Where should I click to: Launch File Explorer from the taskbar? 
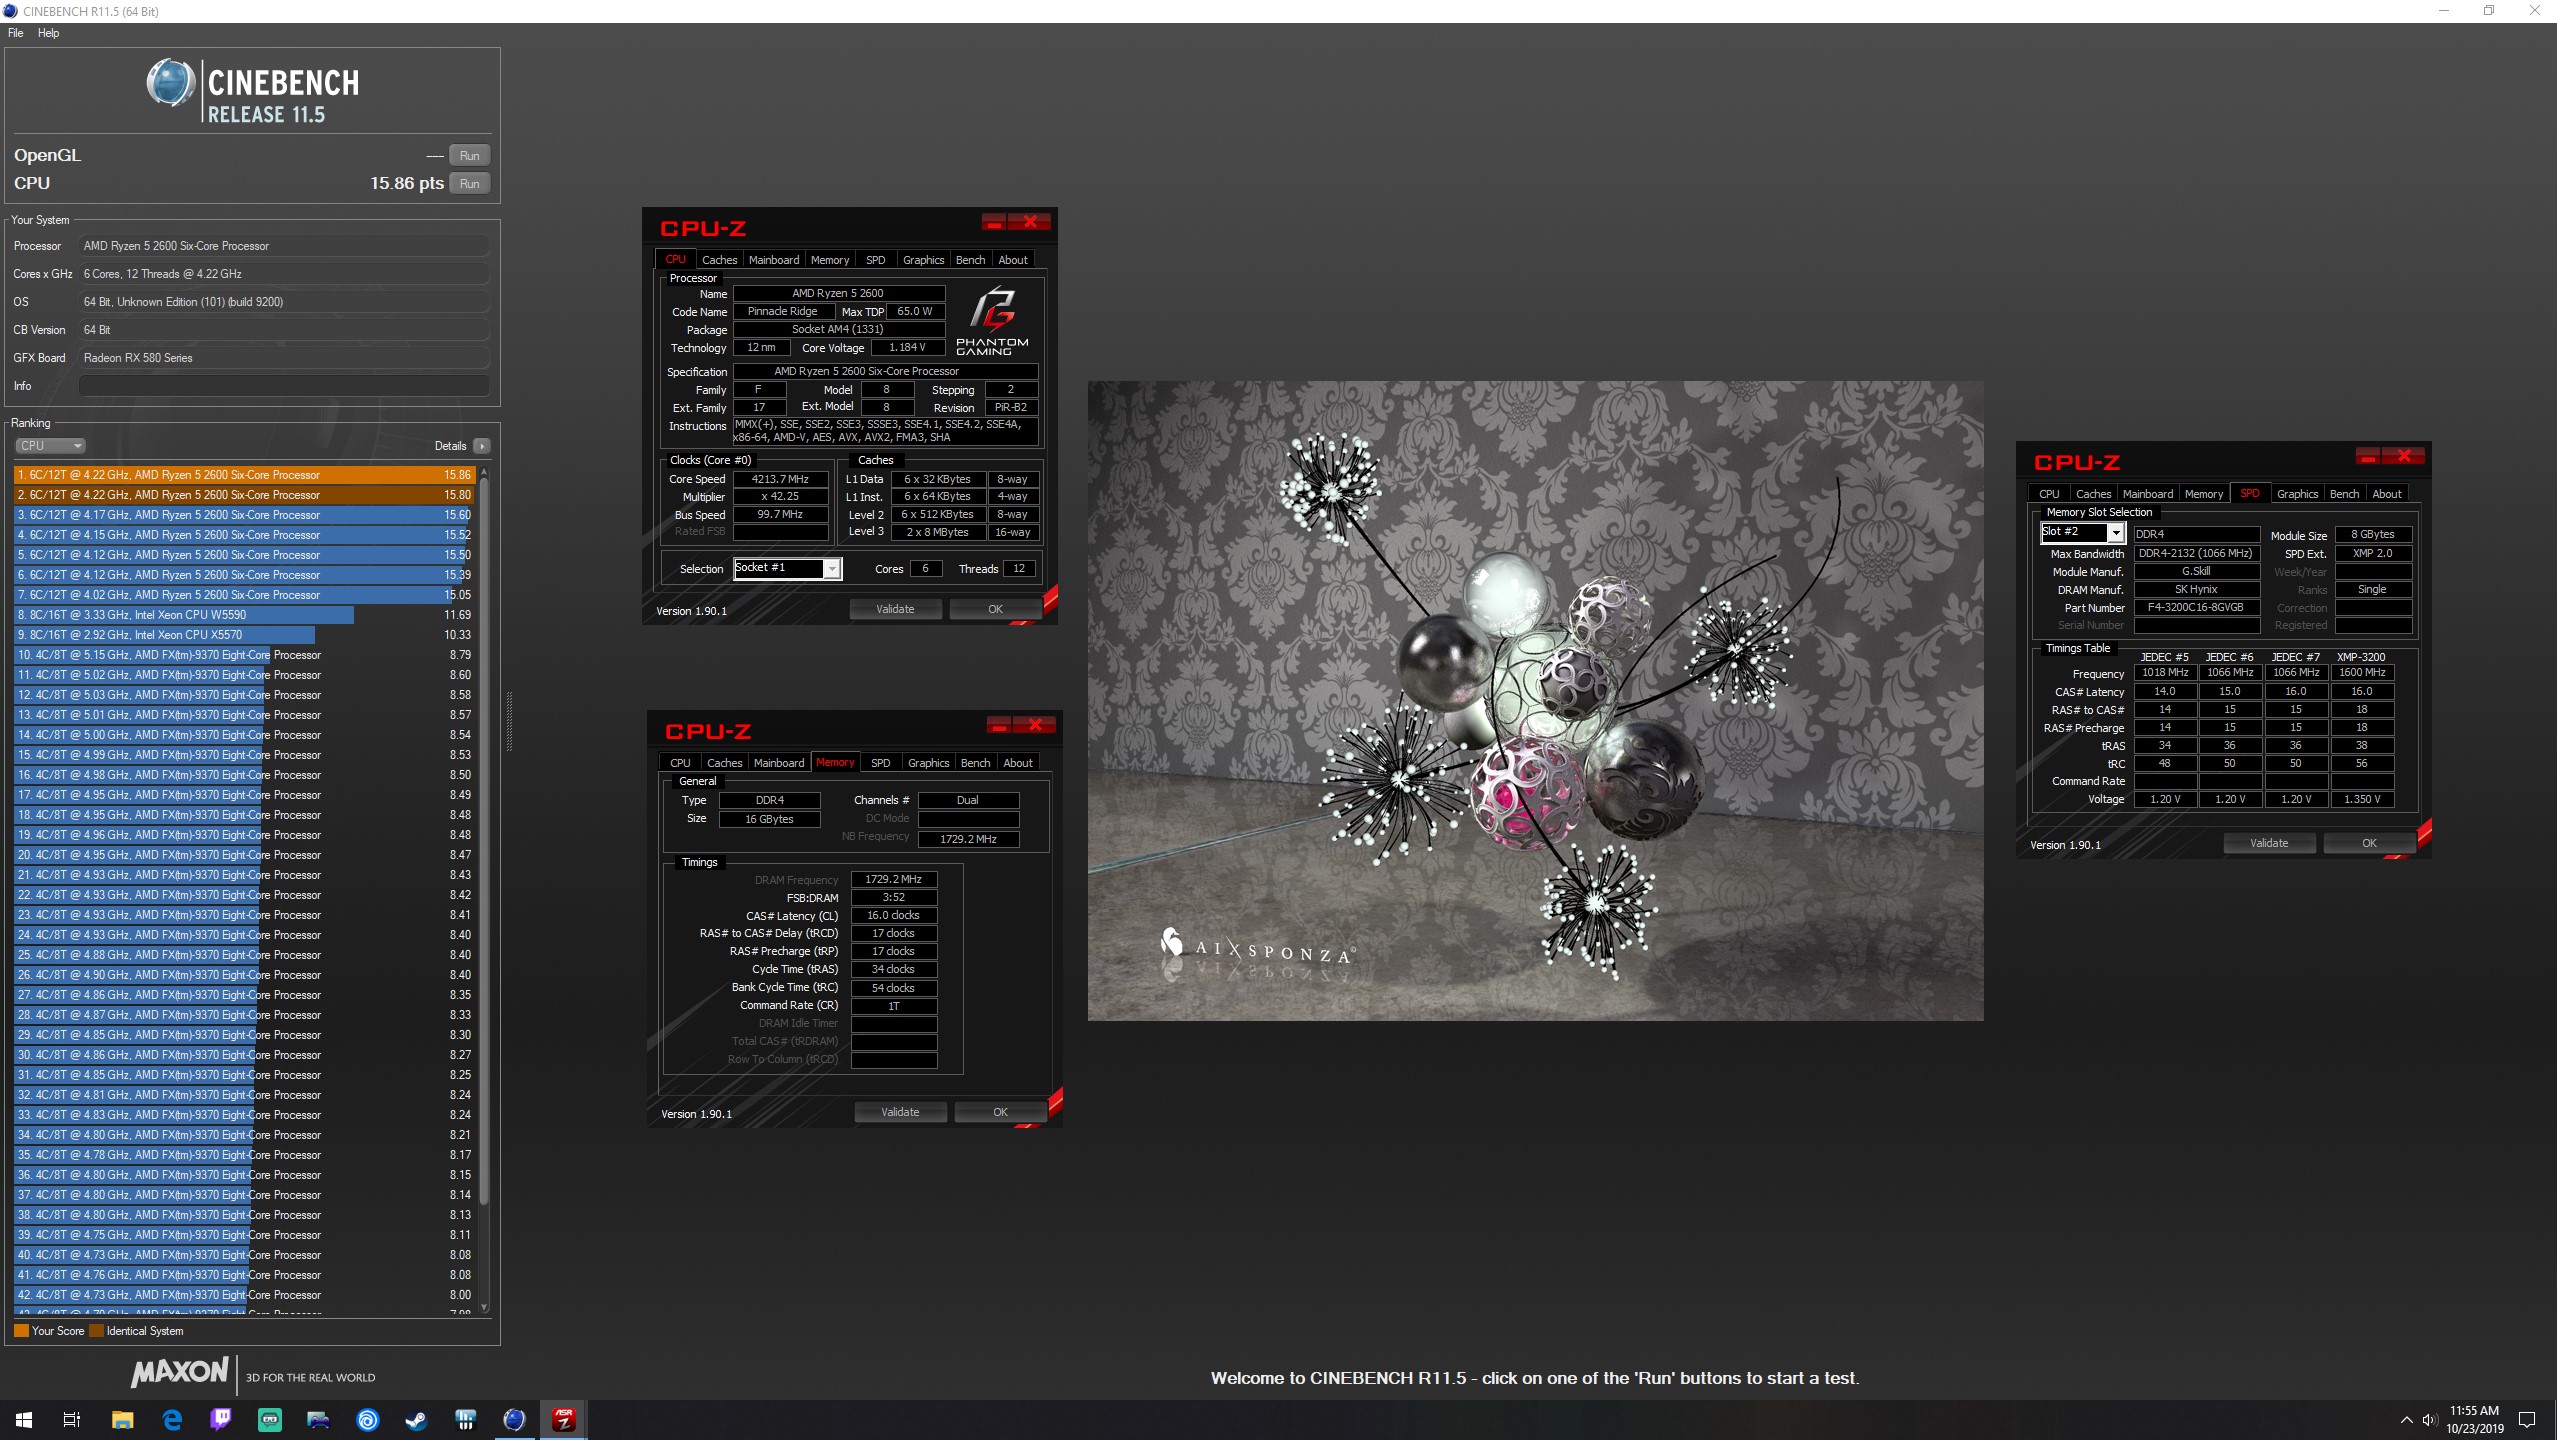coord(122,1419)
